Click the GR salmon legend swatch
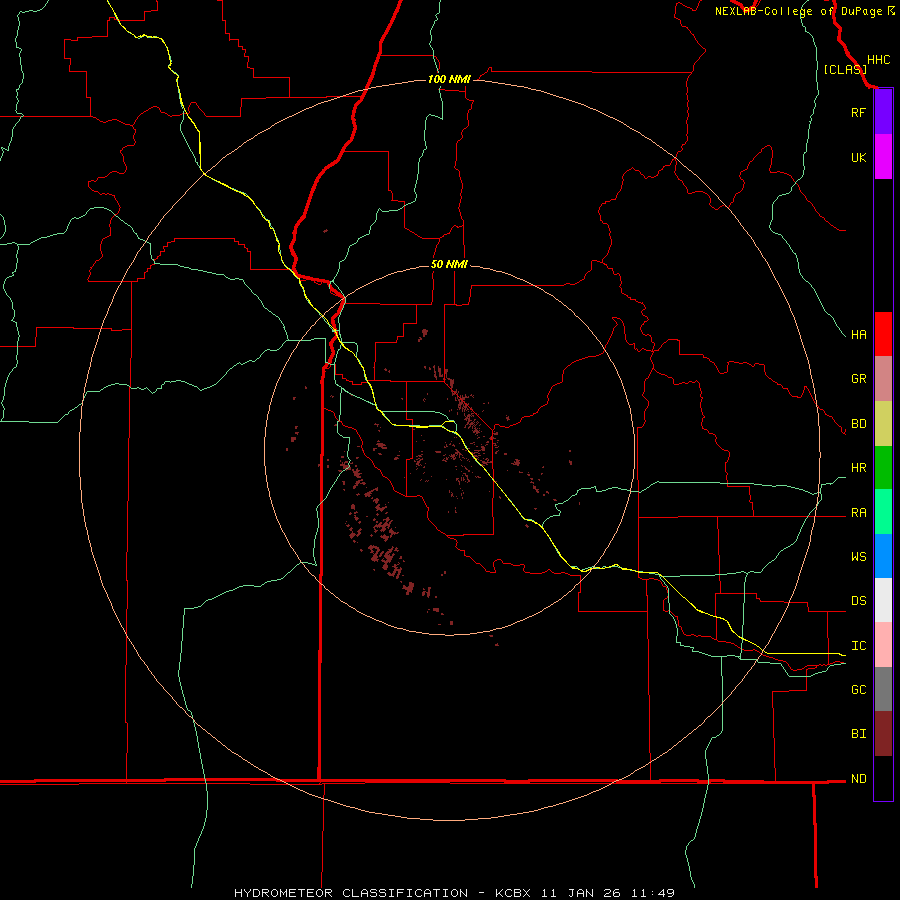 [x=883, y=379]
